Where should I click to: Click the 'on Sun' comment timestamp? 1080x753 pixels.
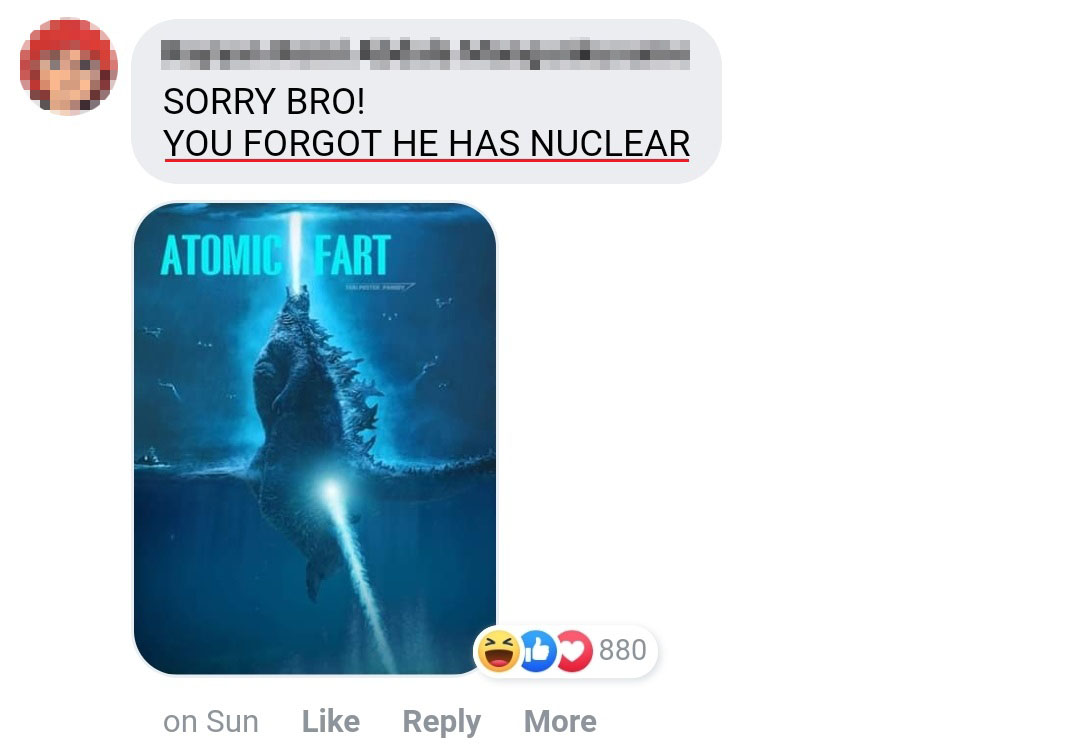click(211, 721)
